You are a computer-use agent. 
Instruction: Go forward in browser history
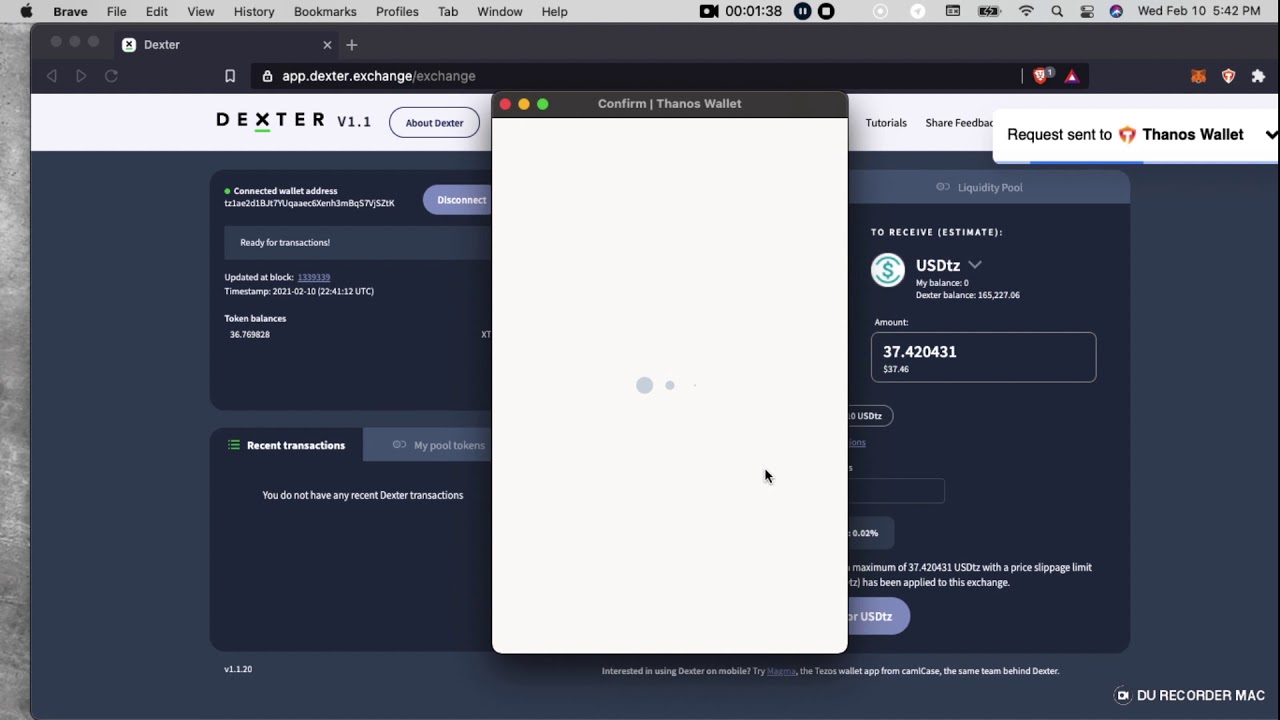coord(81,76)
